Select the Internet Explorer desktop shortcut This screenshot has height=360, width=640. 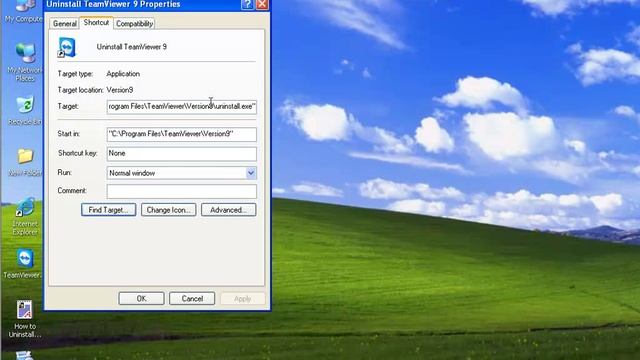point(25,216)
